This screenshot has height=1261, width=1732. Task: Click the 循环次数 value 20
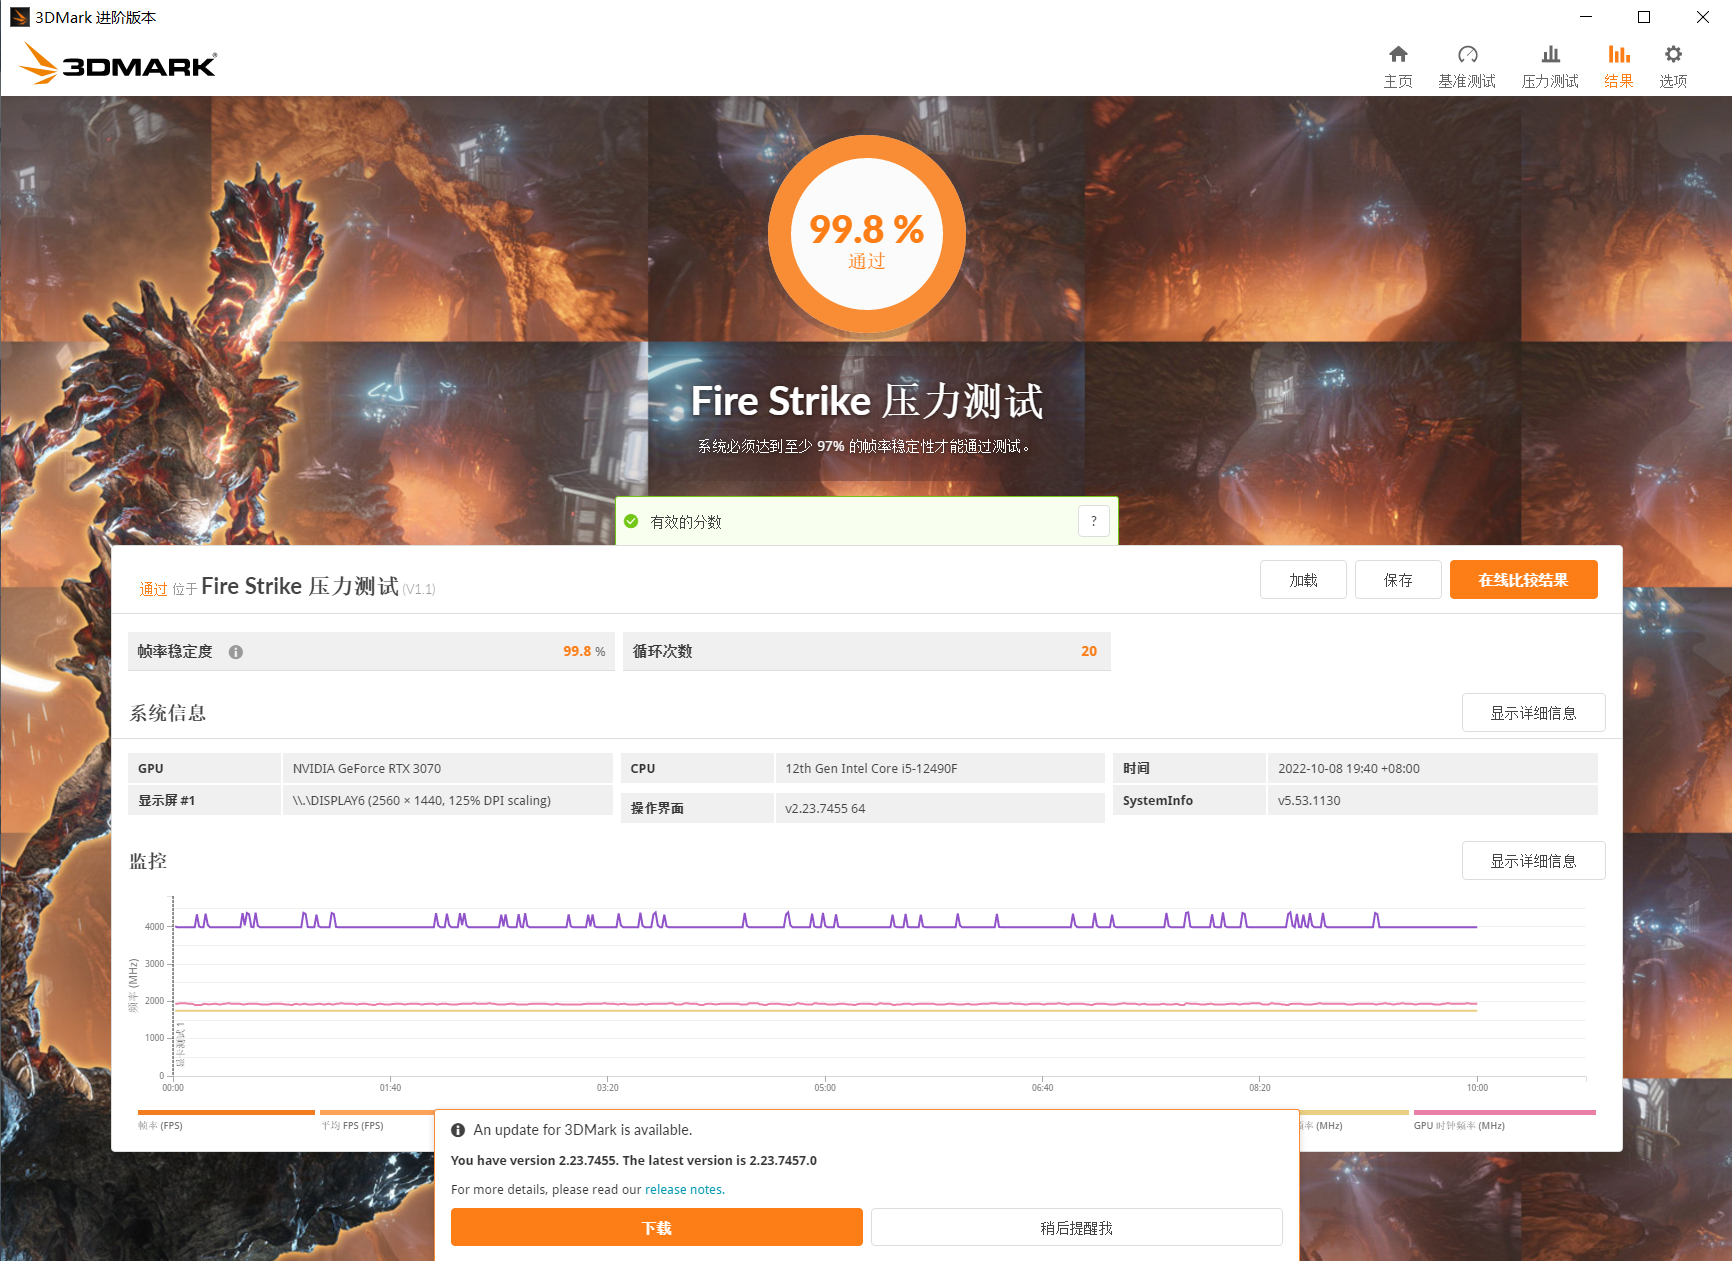[x=1089, y=651]
